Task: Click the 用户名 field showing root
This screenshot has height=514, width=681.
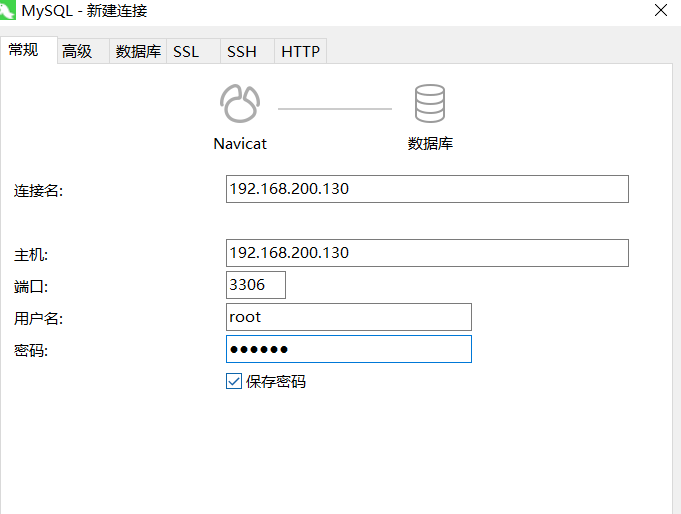Action: pos(349,317)
